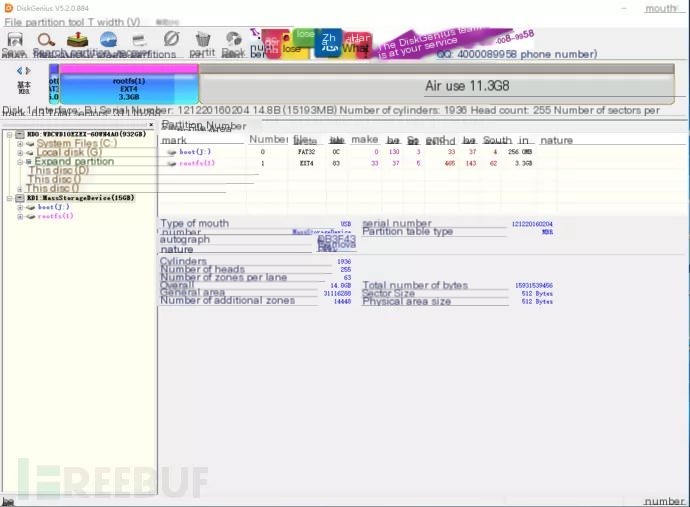
Task: Click the blue globe quick partition icon
Action: tap(108, 40)
